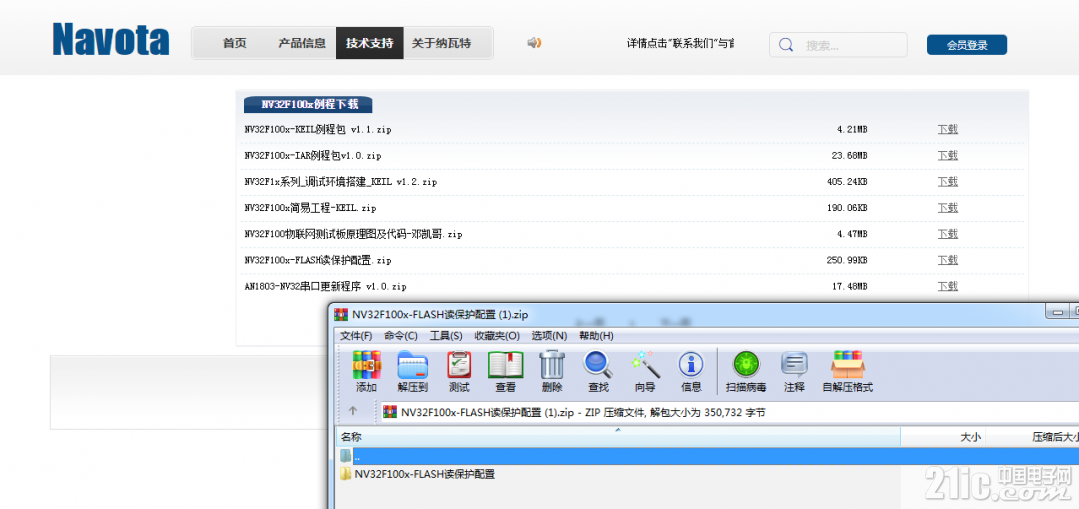Click the search magnifier icon on Navota page

(787, 45)
